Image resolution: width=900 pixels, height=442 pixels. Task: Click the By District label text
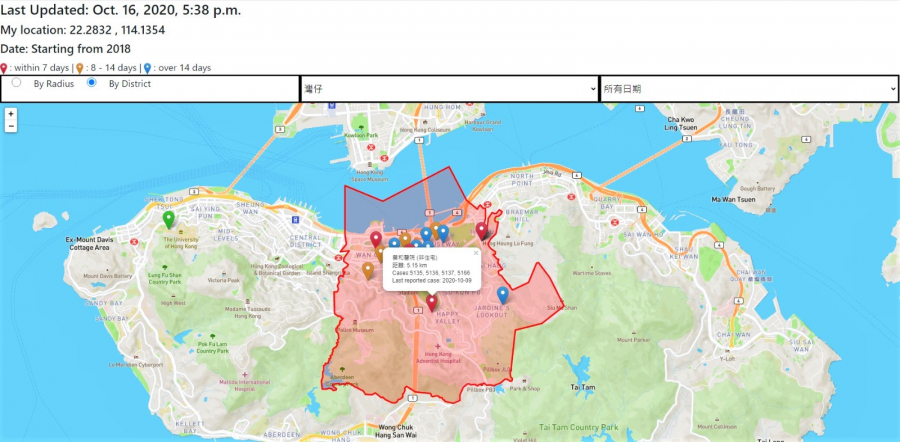(x=129, y=84)
